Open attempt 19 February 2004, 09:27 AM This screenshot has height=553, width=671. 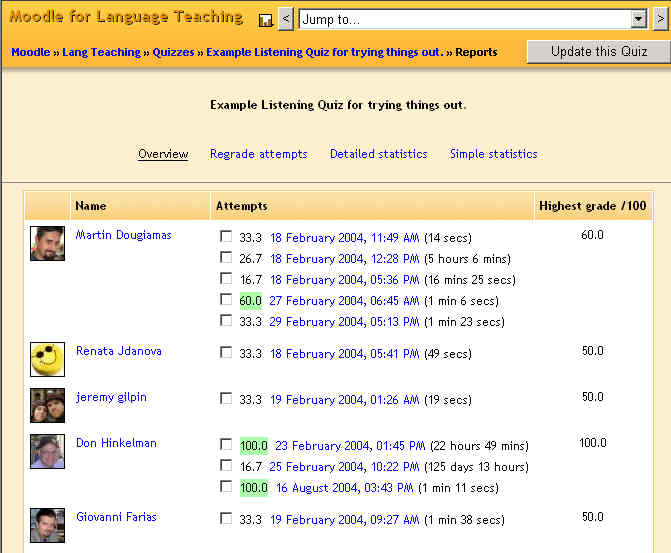click(x=344, y=520)
